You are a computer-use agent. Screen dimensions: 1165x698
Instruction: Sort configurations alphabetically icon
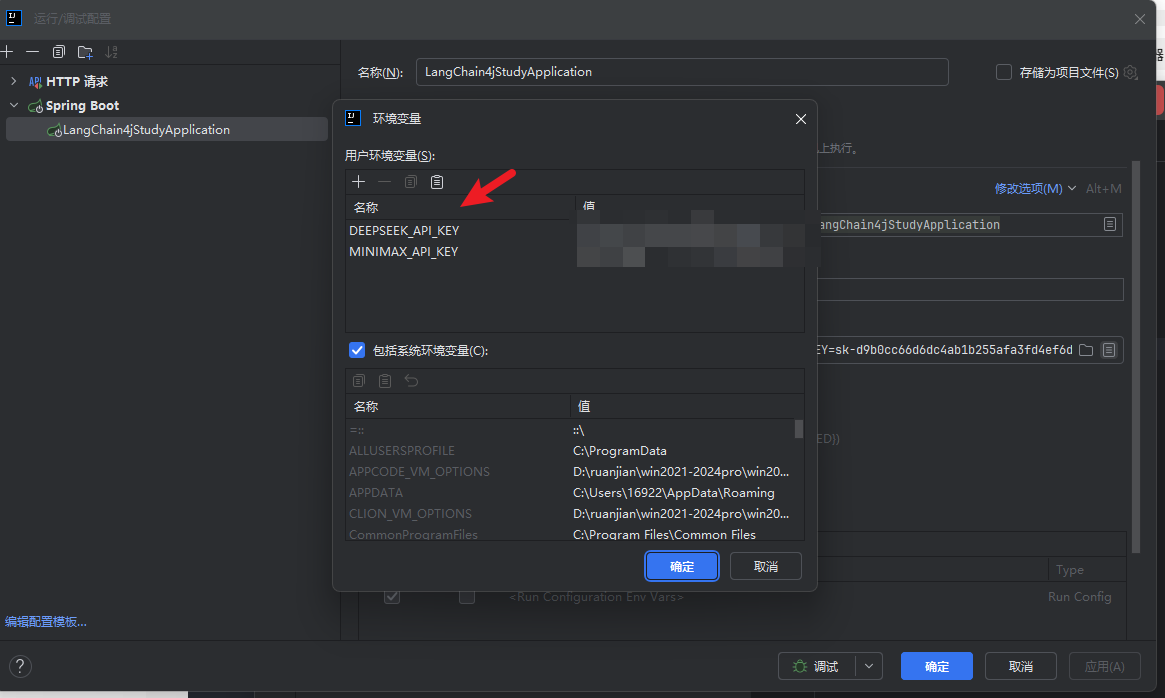coord(111,51)
